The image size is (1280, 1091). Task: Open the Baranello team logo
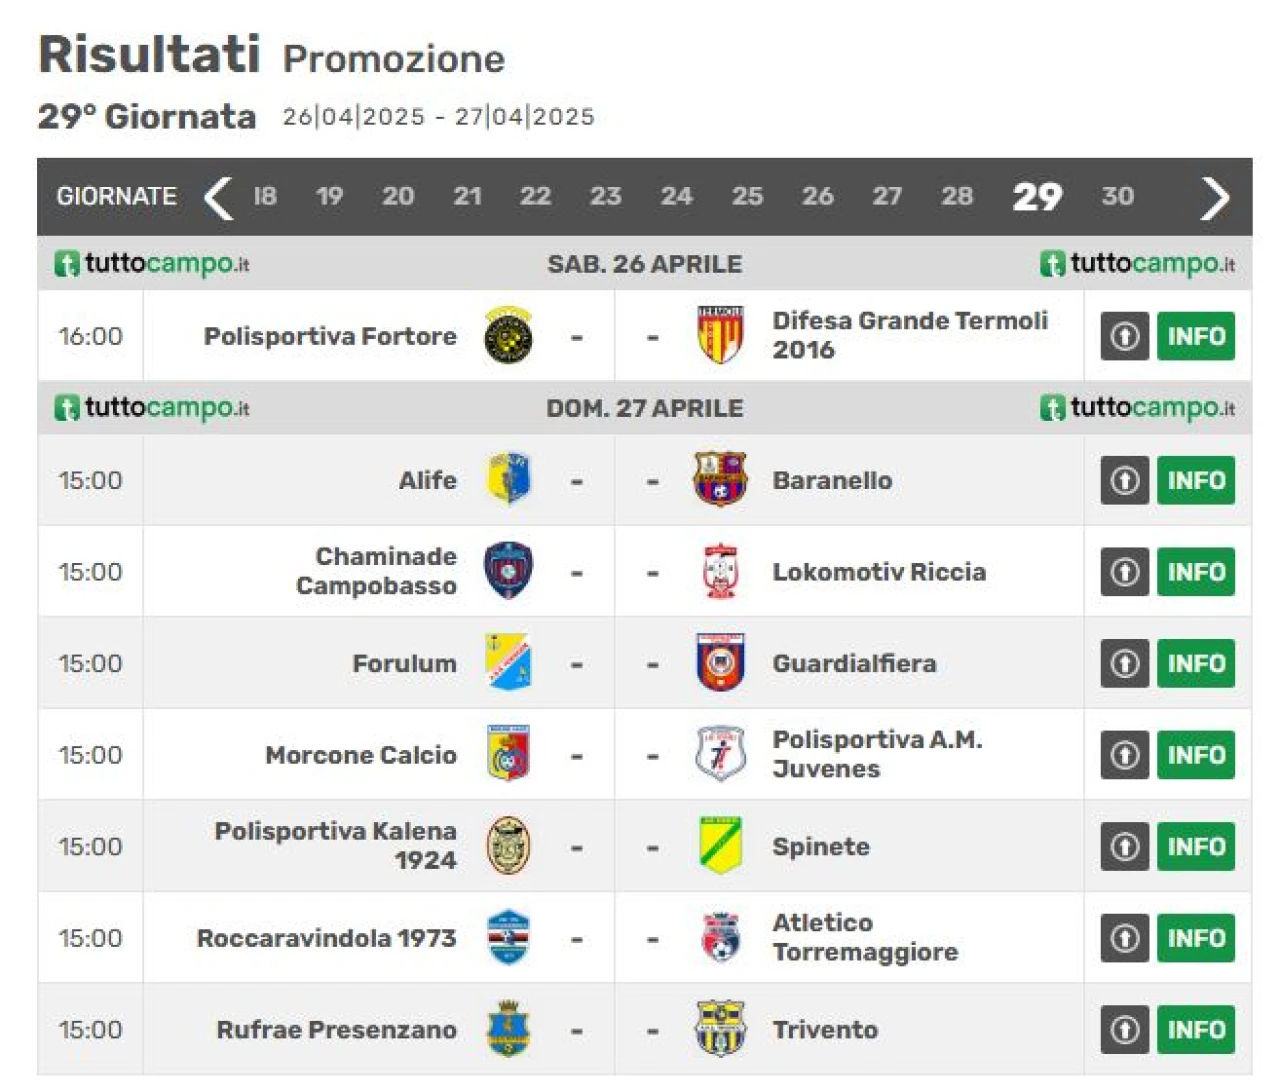click(x=720, y=480)
